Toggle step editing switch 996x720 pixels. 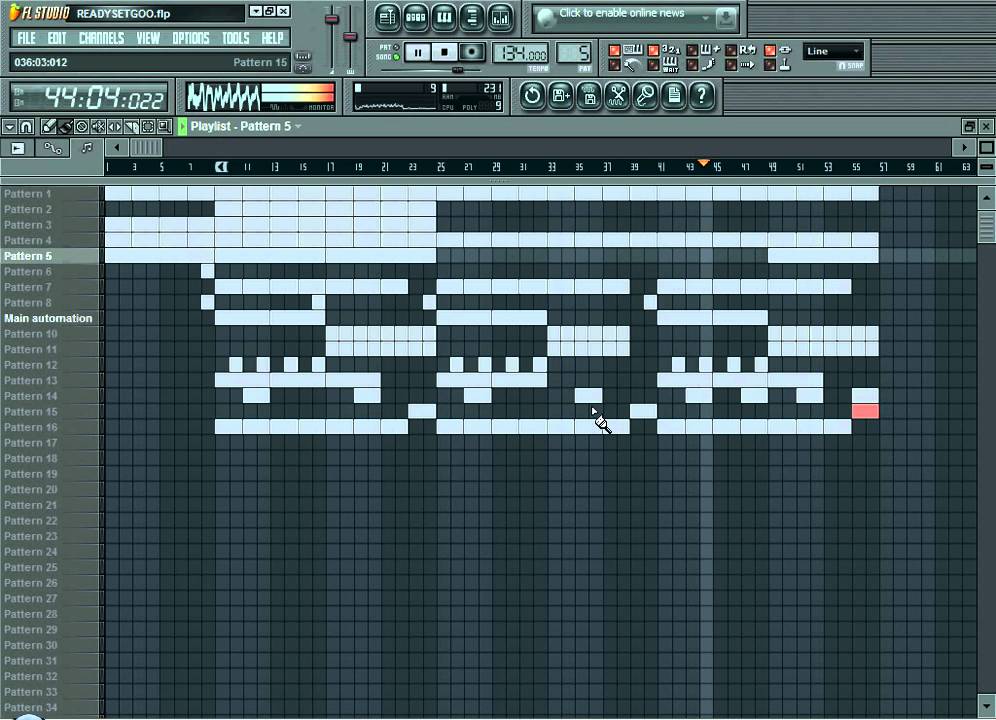(692, 65)
